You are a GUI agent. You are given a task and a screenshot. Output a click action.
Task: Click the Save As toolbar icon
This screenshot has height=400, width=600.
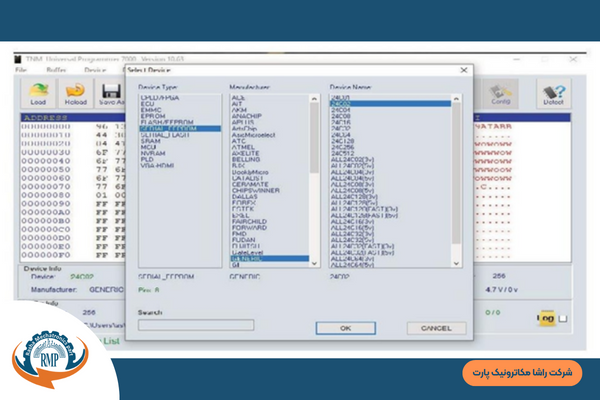[108, 93]
